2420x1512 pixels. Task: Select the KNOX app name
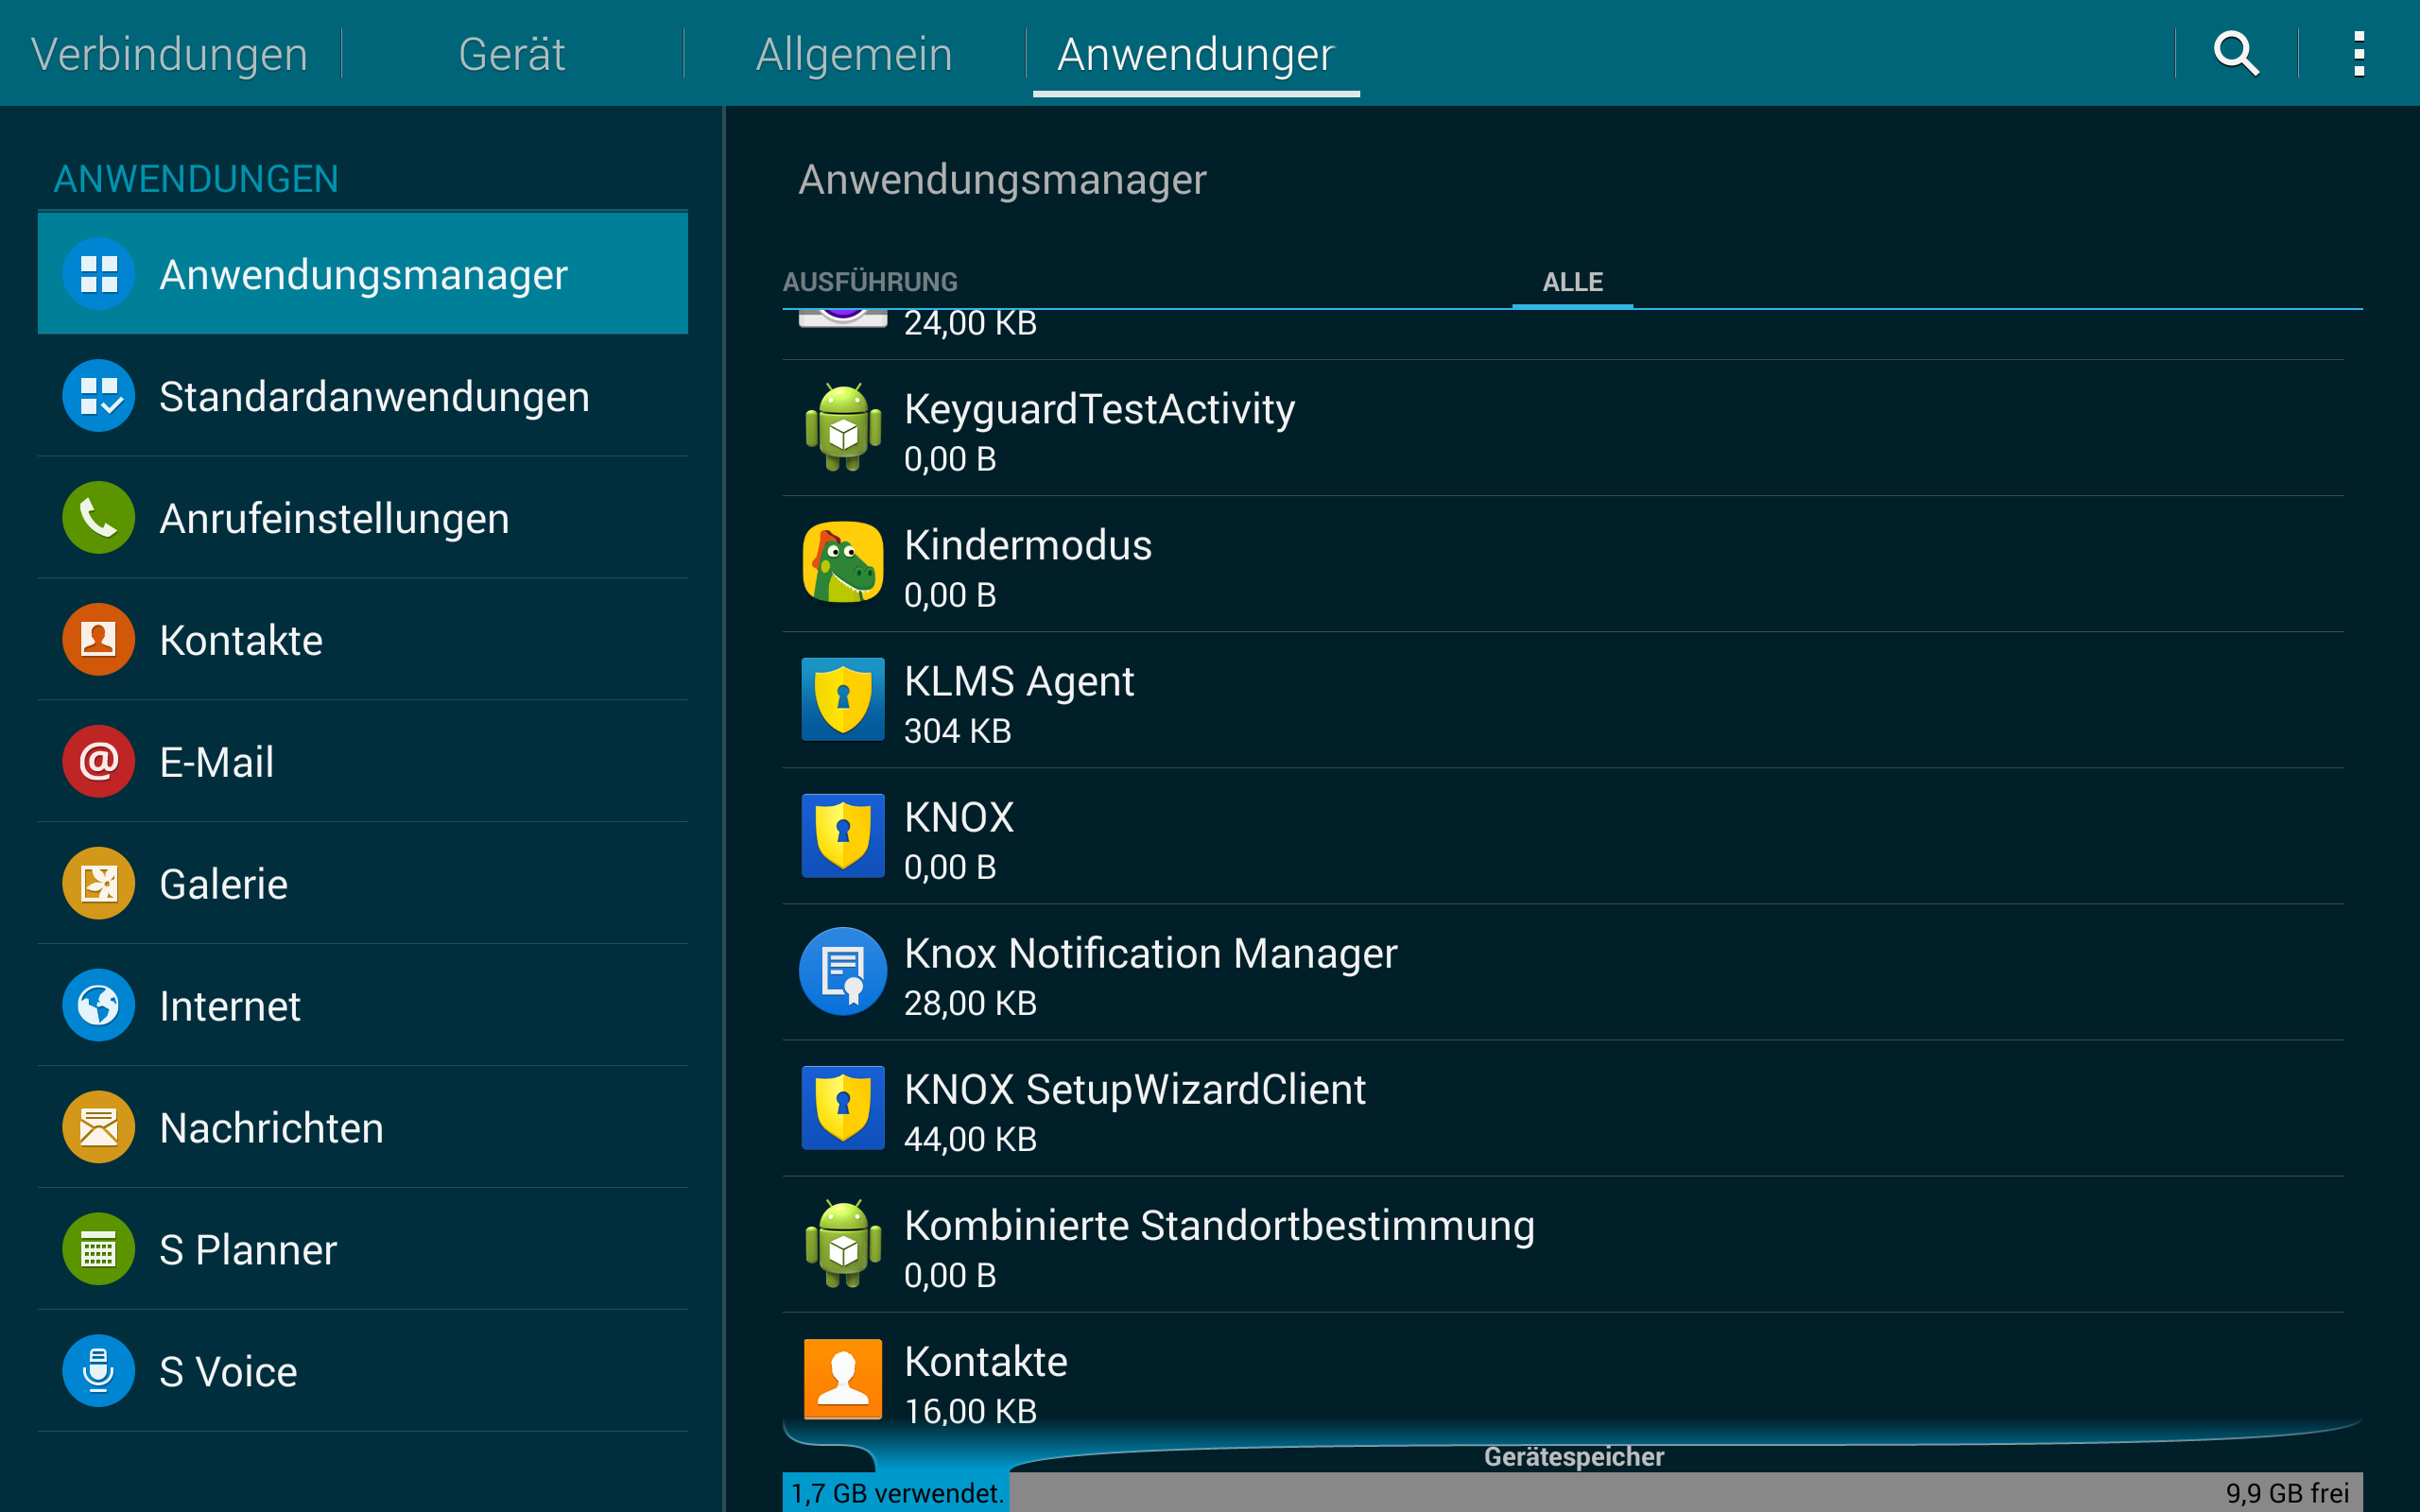point(959,818)
